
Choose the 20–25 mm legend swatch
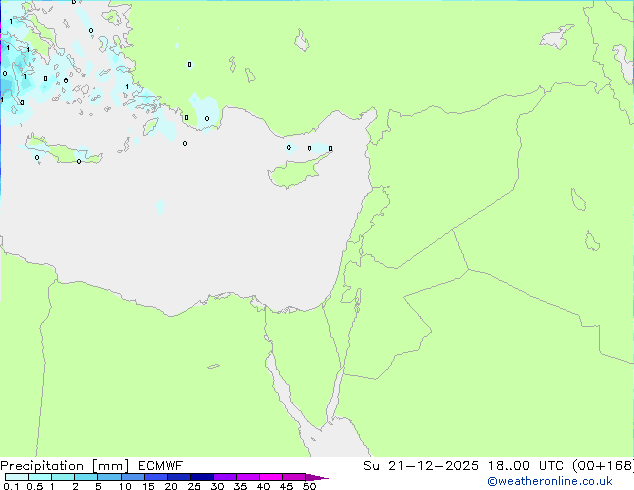click(179, 477)
